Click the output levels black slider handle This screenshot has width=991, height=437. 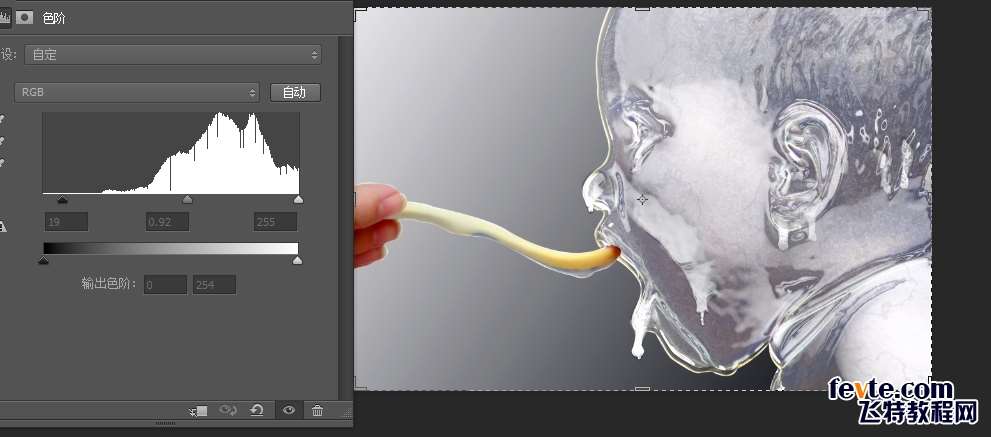click(x=43, y=261)
